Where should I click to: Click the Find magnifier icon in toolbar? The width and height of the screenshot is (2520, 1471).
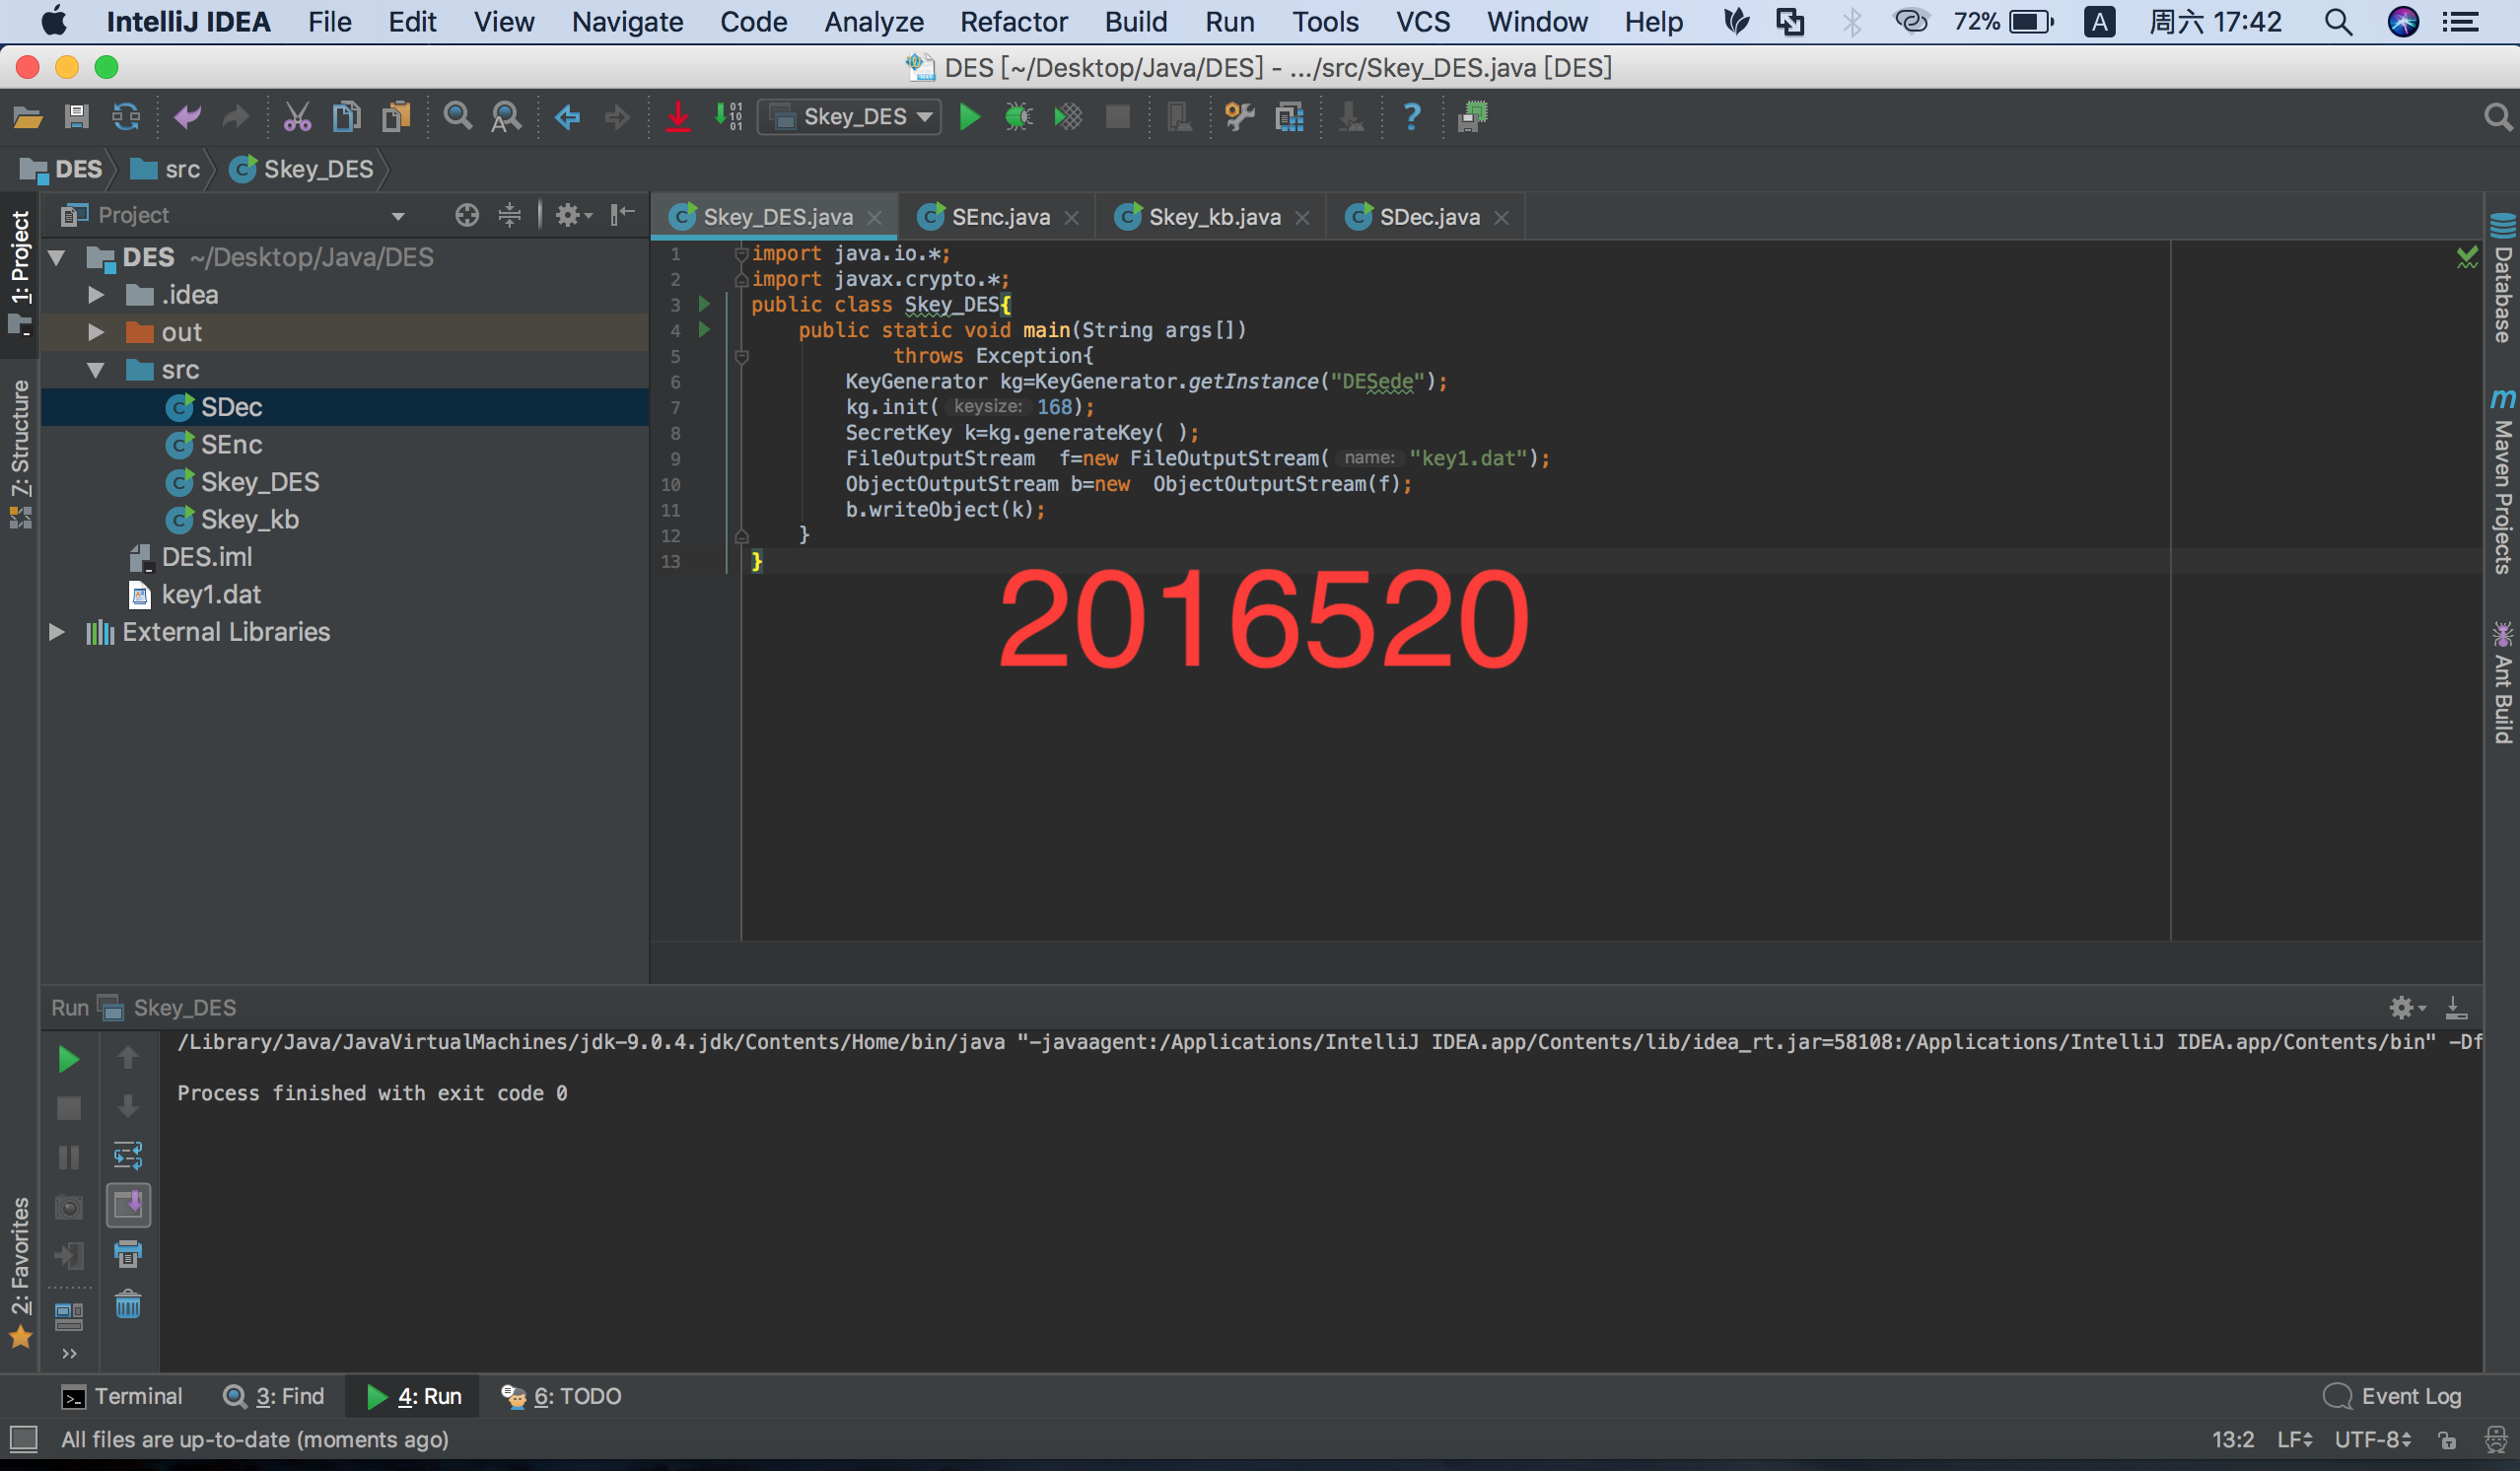click(x=457, y=117)
